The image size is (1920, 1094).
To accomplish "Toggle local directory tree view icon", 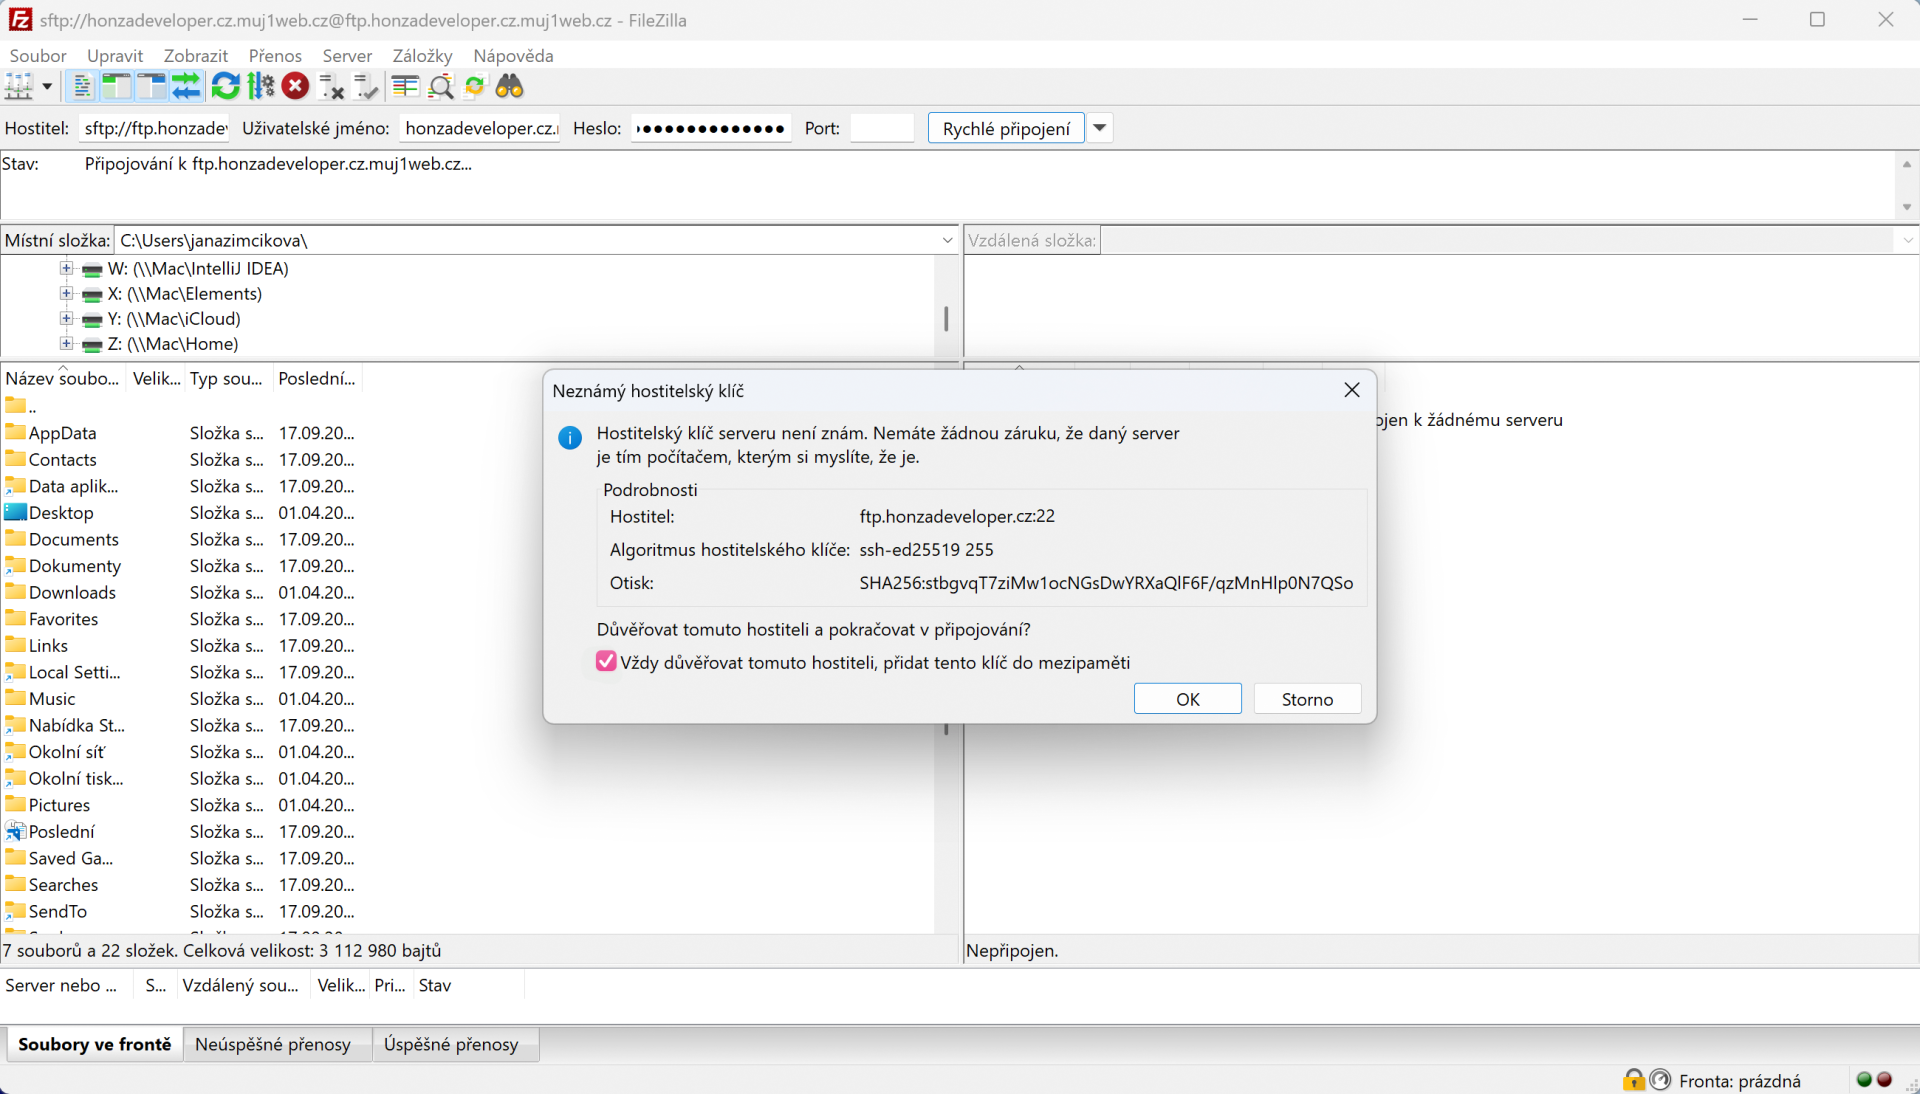I will click(116, 87).
